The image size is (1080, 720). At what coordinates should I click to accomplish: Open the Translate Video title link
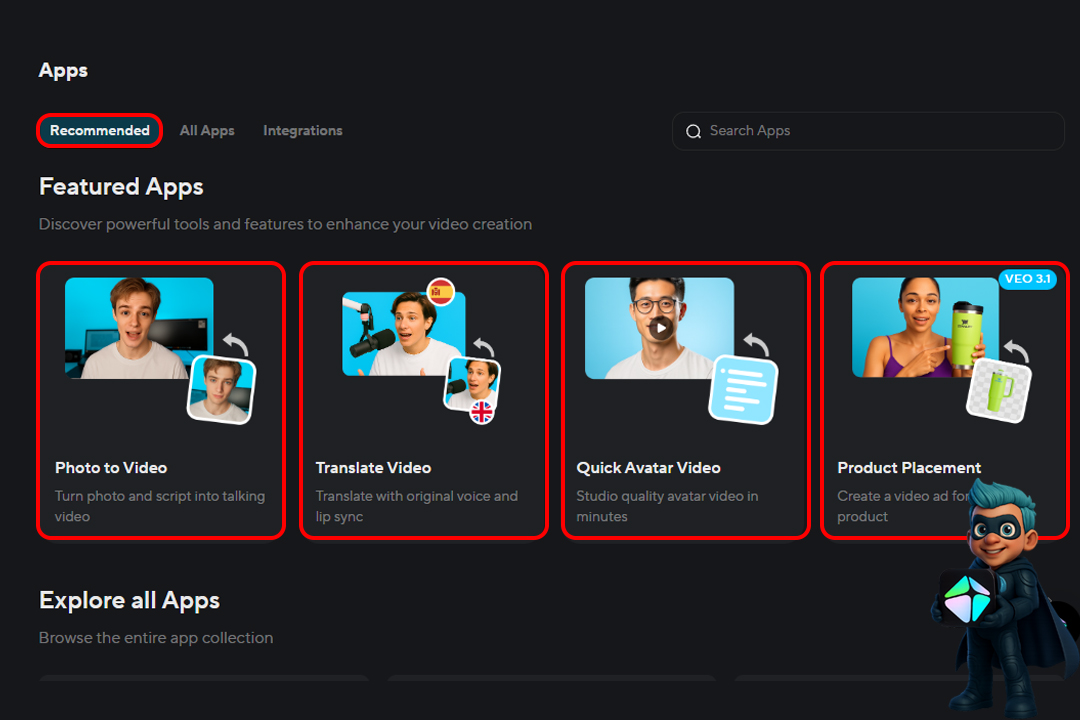point(373,468)
